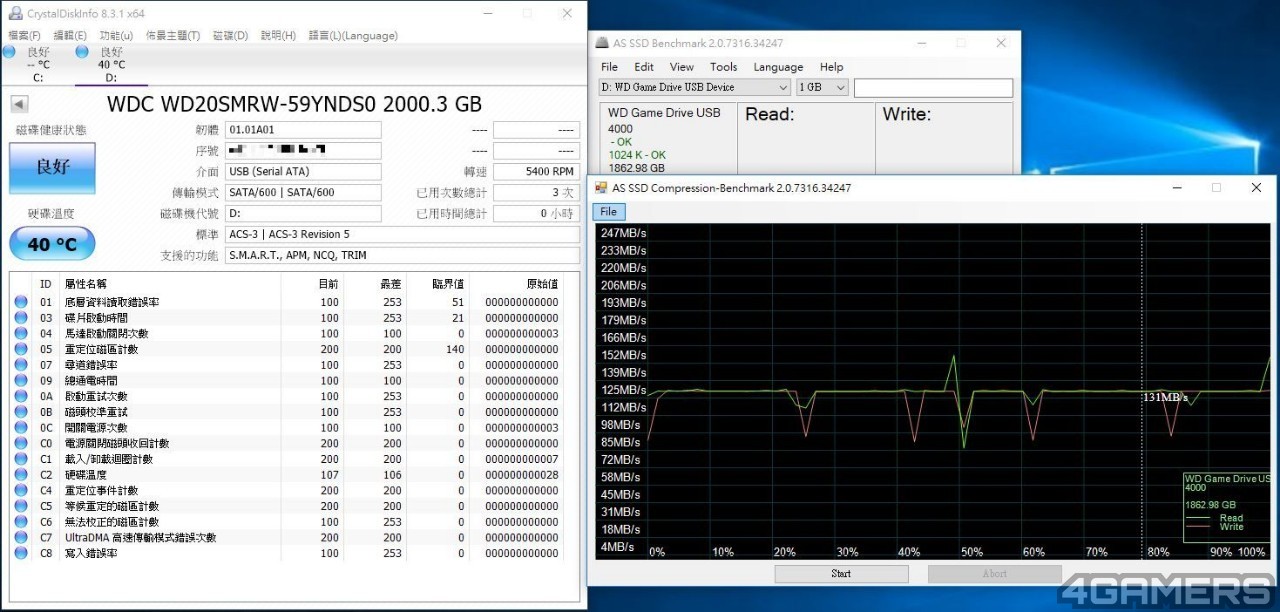Click the 屬性名稱 column header
This screenshot has height=612, width=1280.
(x=86, y=285)
